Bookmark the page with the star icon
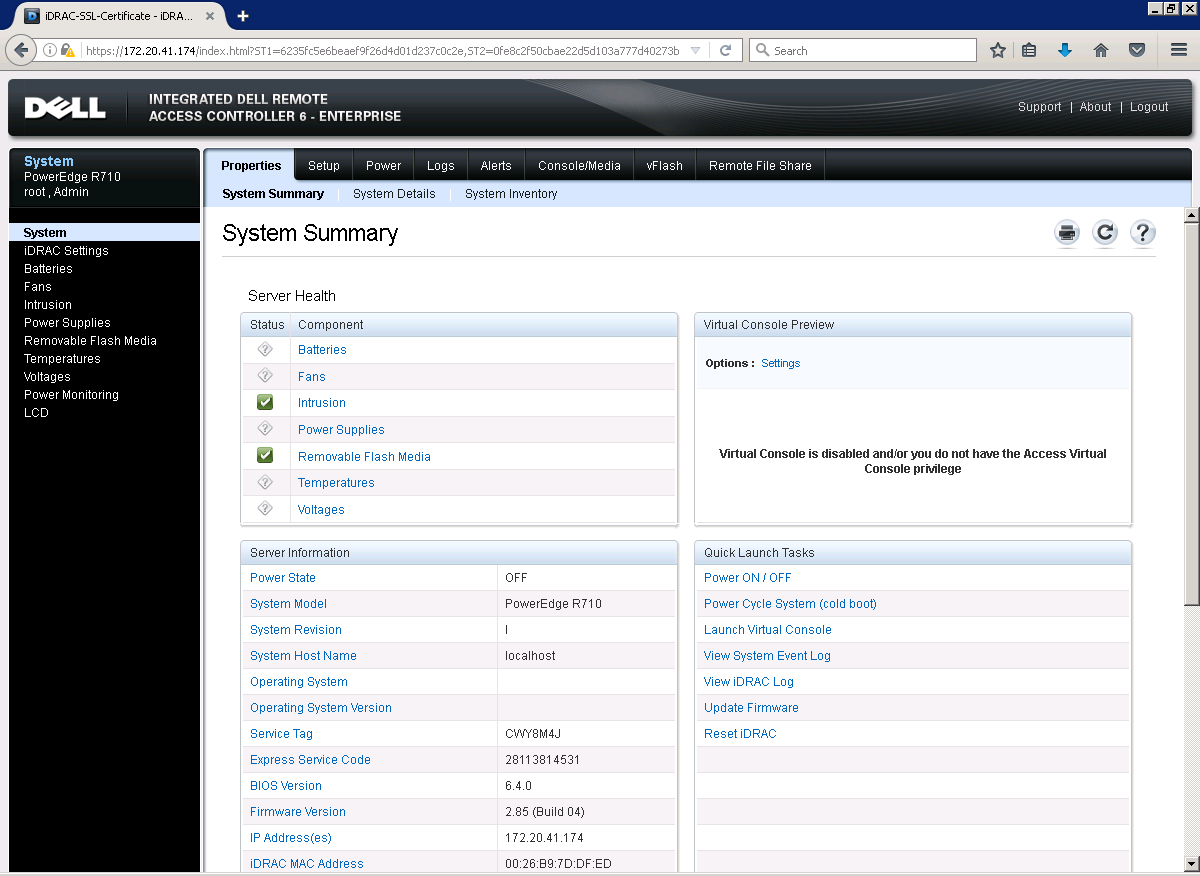Viewport: 1200px width, 876px height. [x=997, y=49]
